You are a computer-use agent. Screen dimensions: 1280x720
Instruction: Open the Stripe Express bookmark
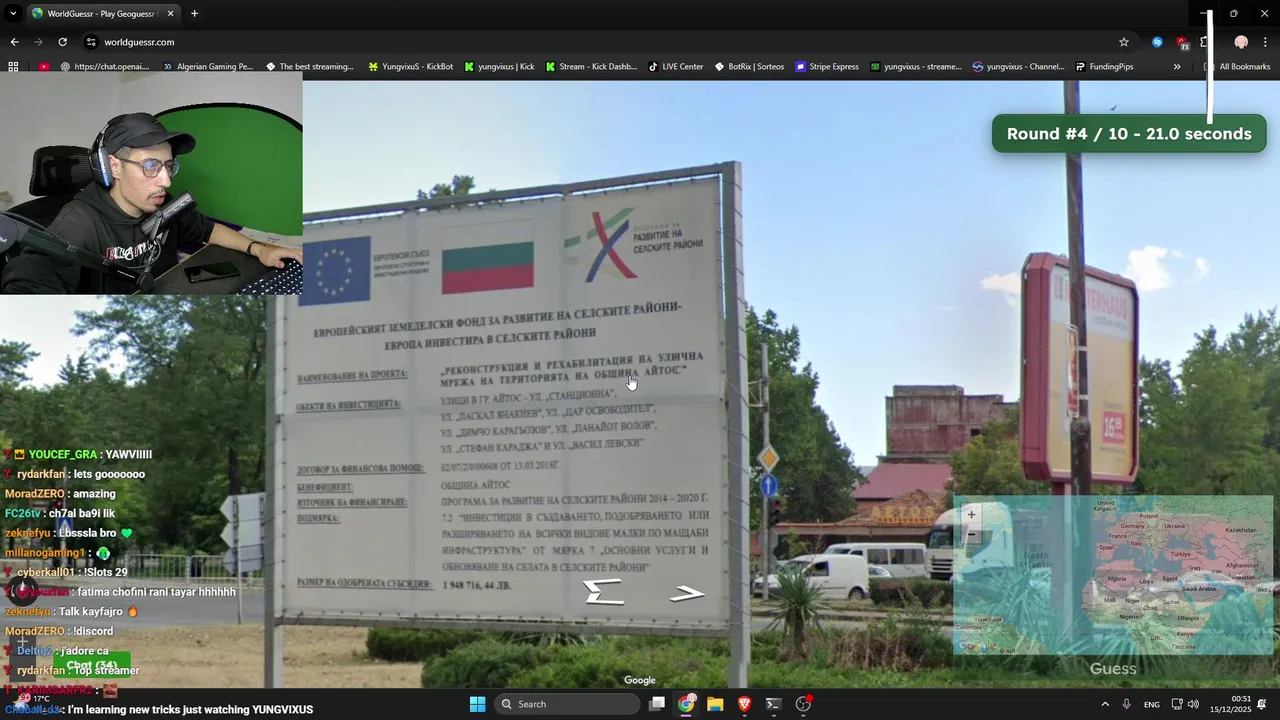[x=828, y=67]
